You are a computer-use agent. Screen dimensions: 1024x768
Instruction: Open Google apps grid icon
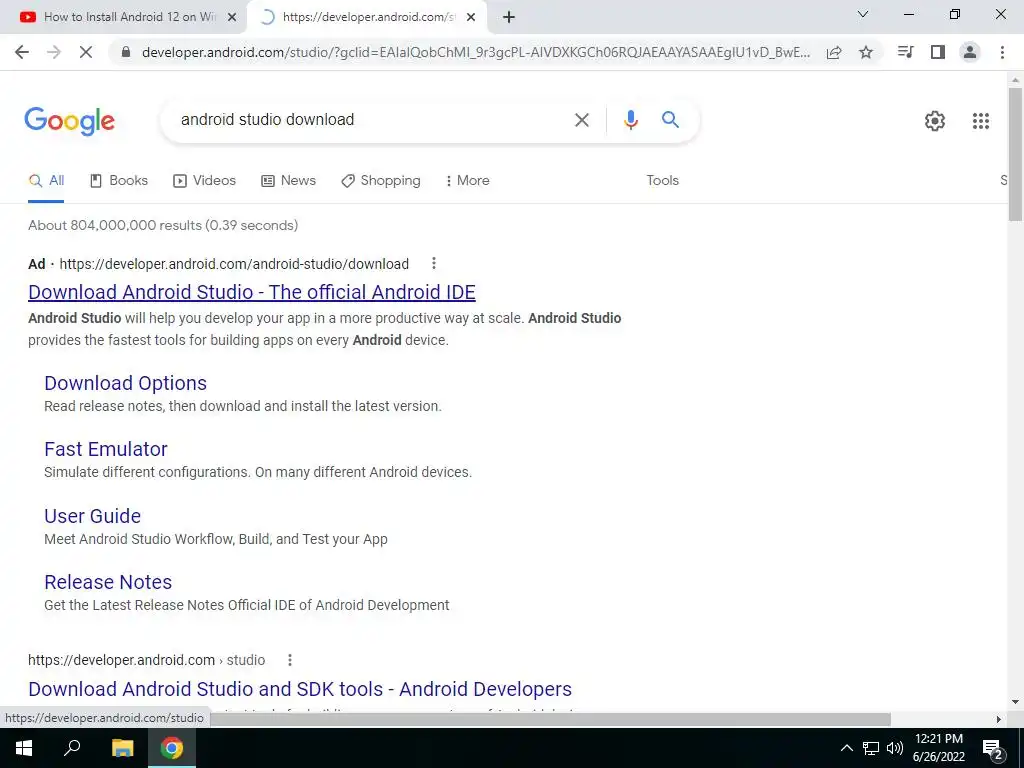click(980, 121)
